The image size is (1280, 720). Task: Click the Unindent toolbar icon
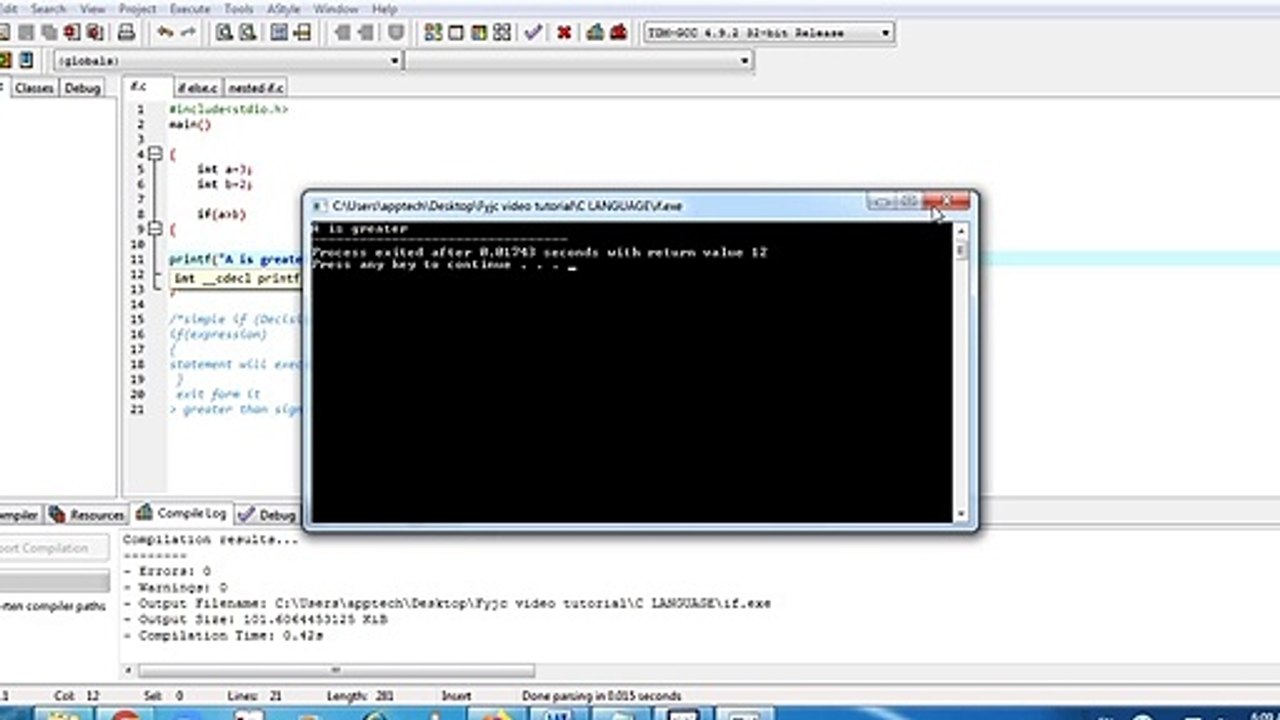coord(366,33)
